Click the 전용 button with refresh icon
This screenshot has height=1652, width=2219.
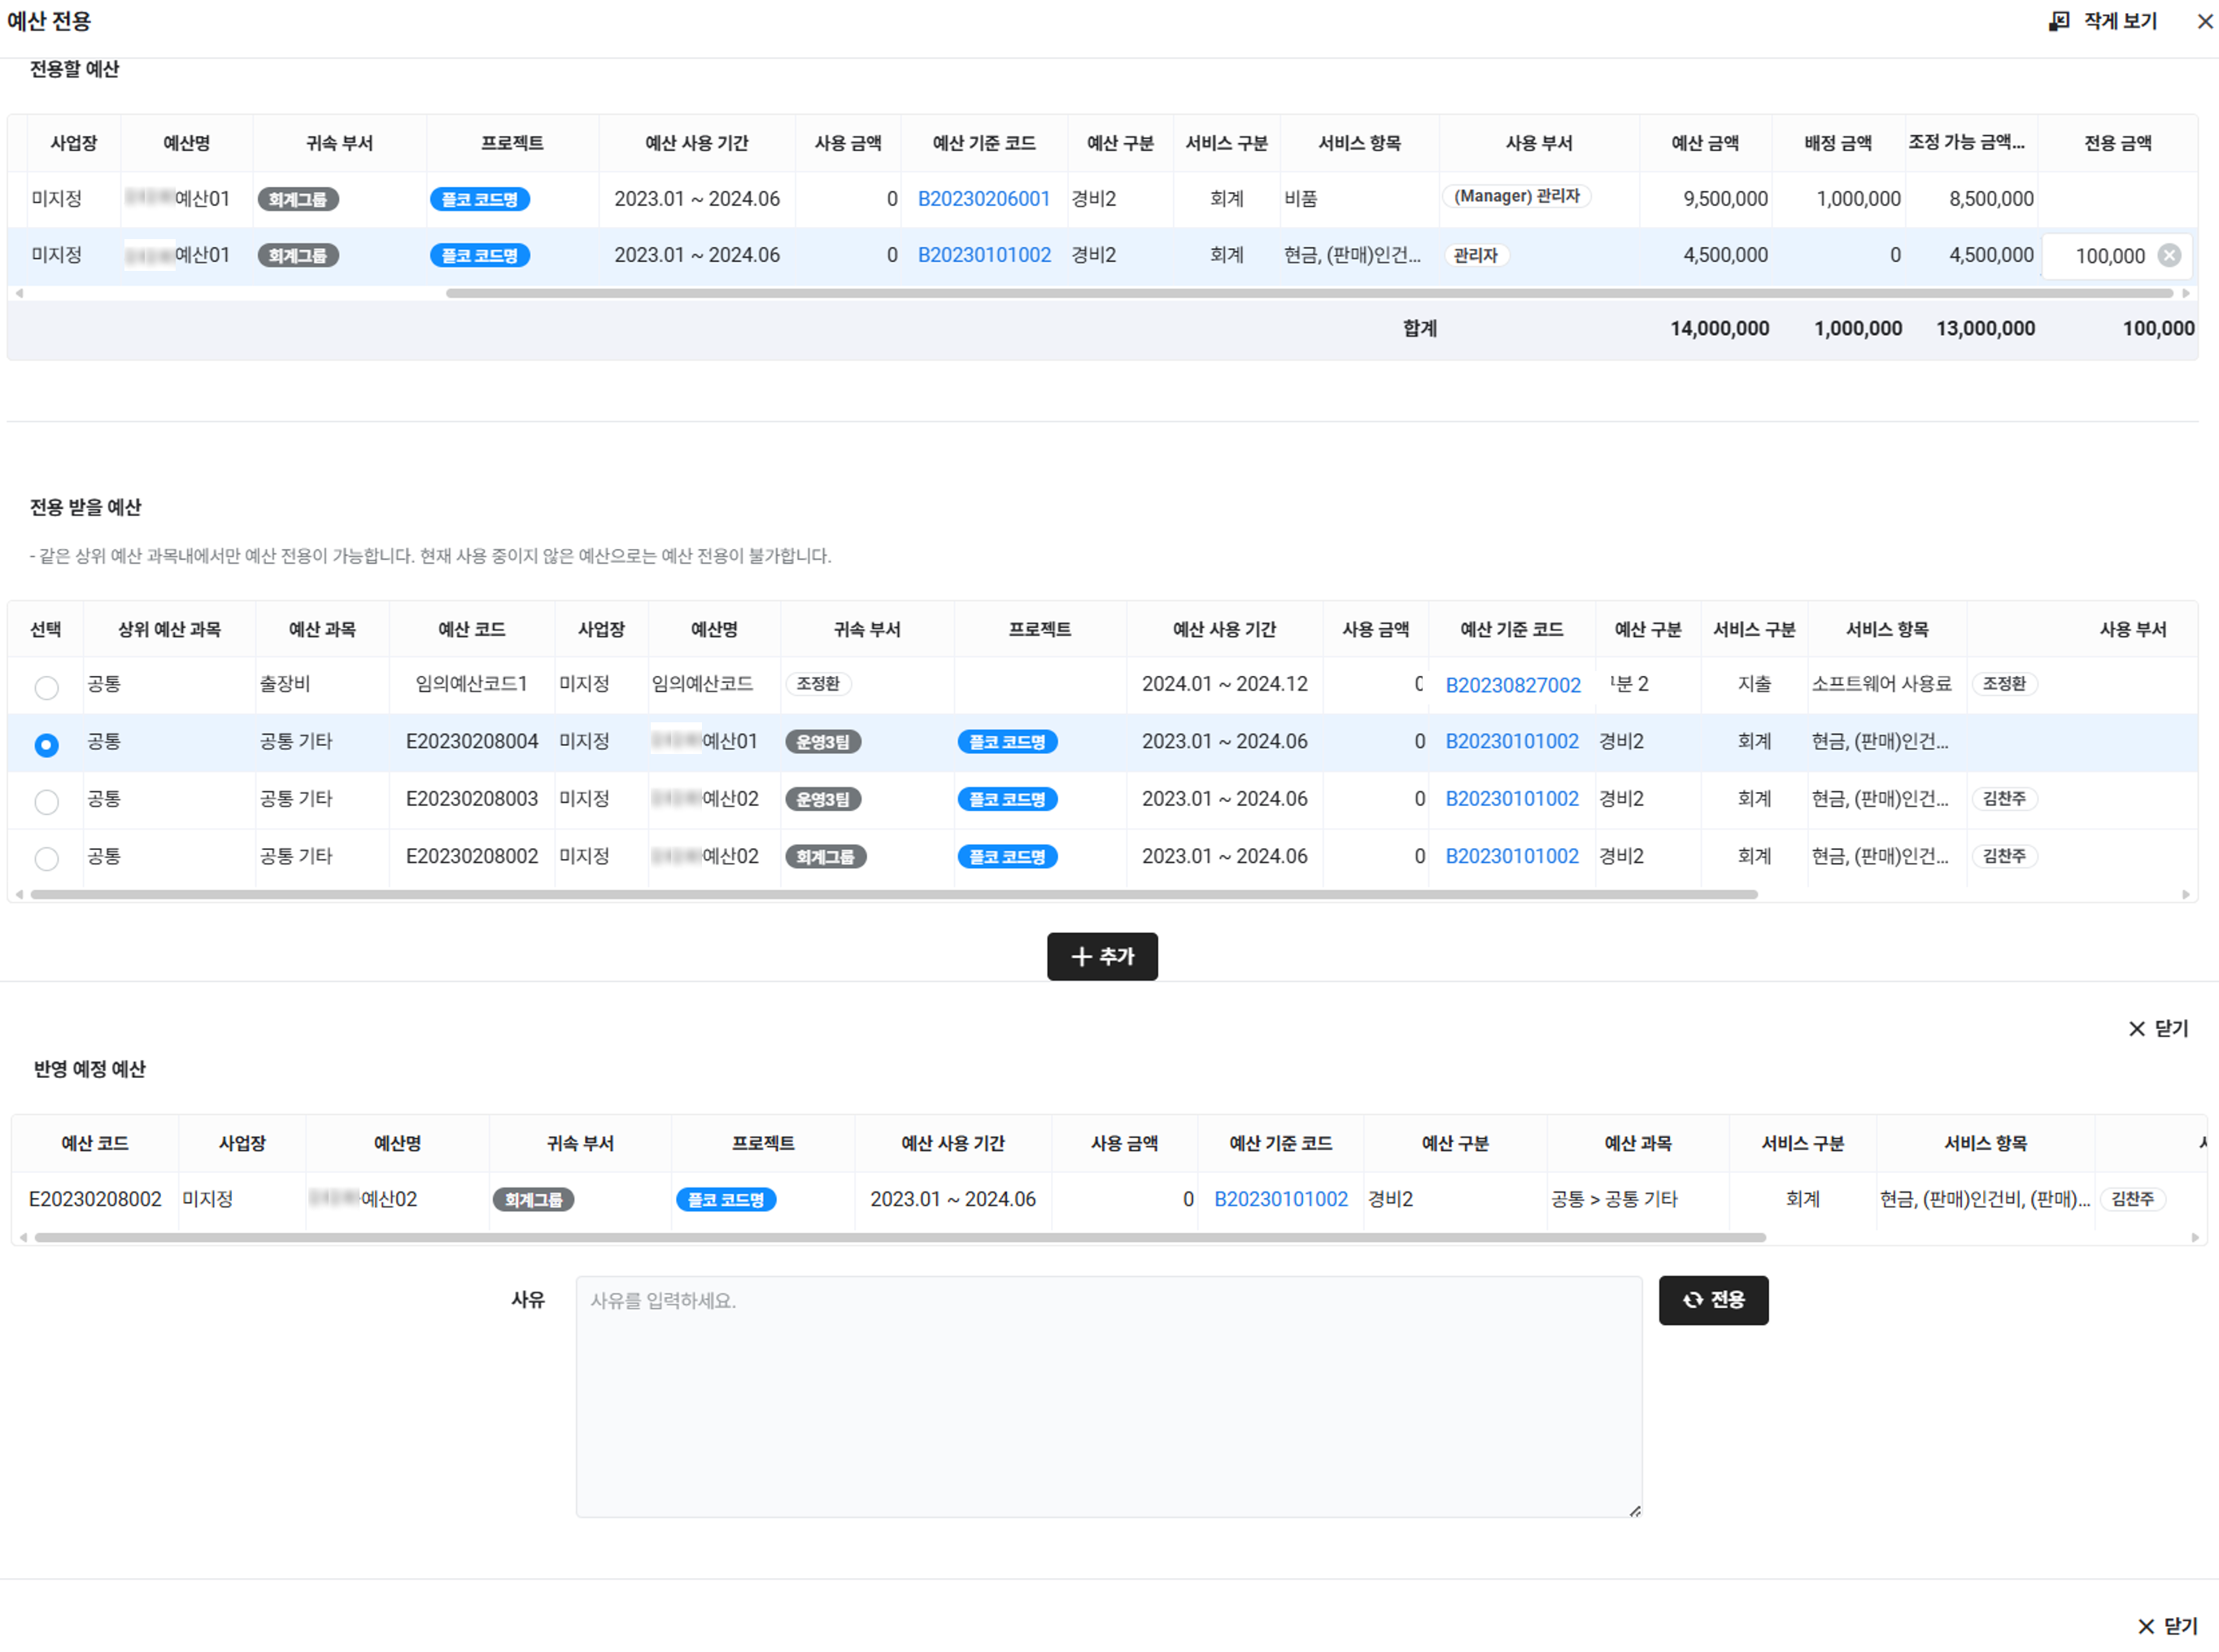click(1712, 1299)
